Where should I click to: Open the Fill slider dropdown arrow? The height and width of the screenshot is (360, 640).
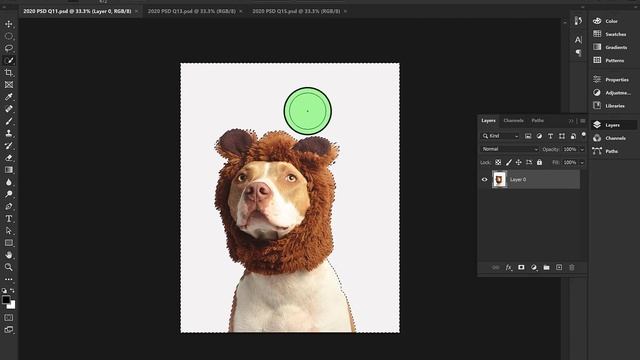582,162
